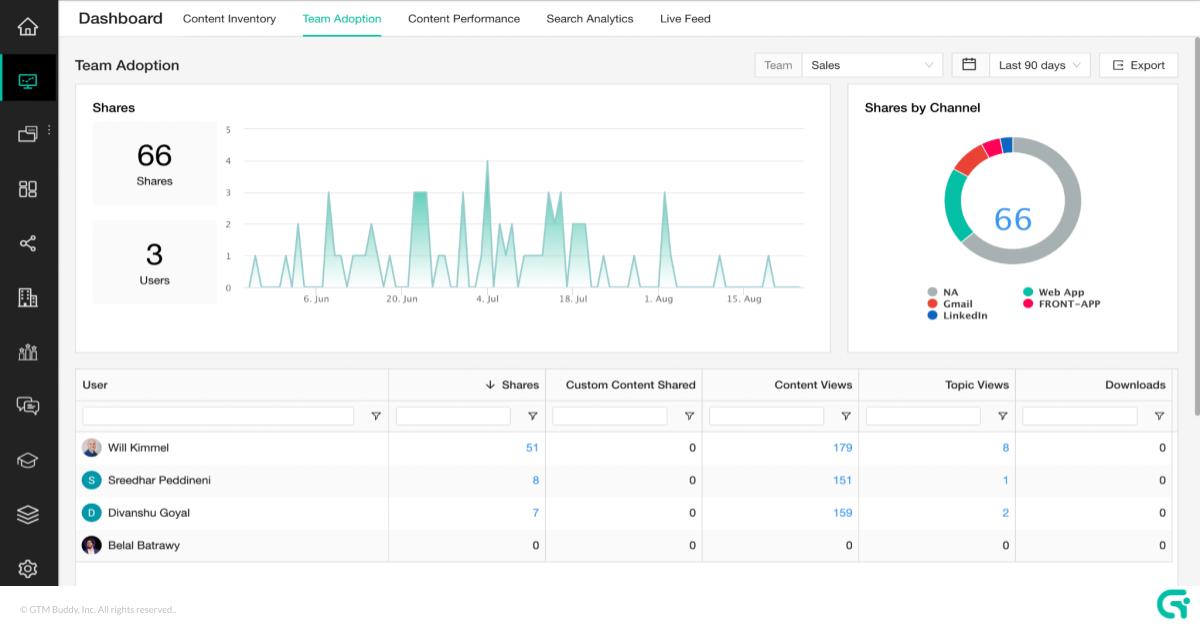This screenshot has height=628, width=1200.
Task: Open Will Kimmel's 179 content views link
Action: [843, 447]
